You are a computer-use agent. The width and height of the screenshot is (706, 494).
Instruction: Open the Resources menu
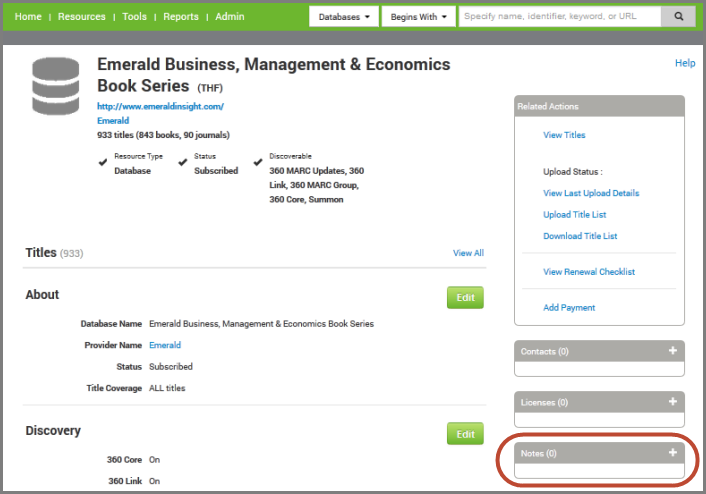[81, 17]
